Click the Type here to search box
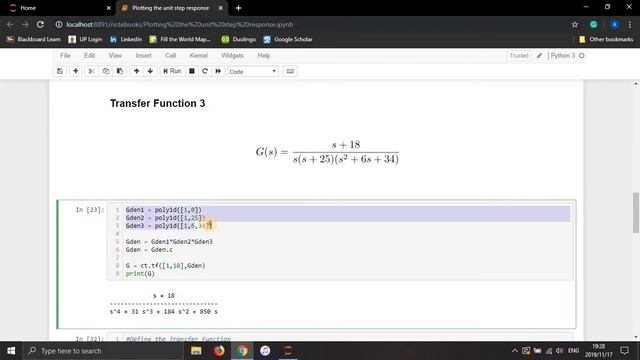Viewport: 640px width, 360px height. [x=104, y=351]
